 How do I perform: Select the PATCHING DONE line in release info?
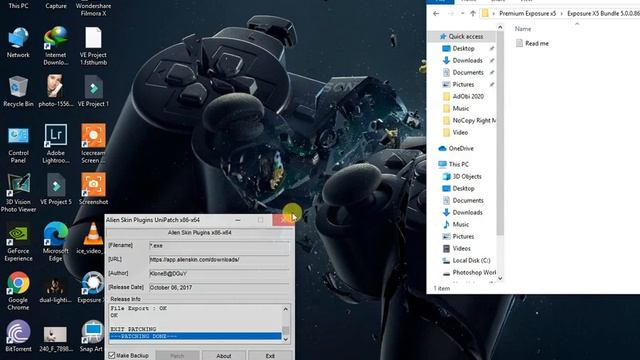[x=195, y=336]
